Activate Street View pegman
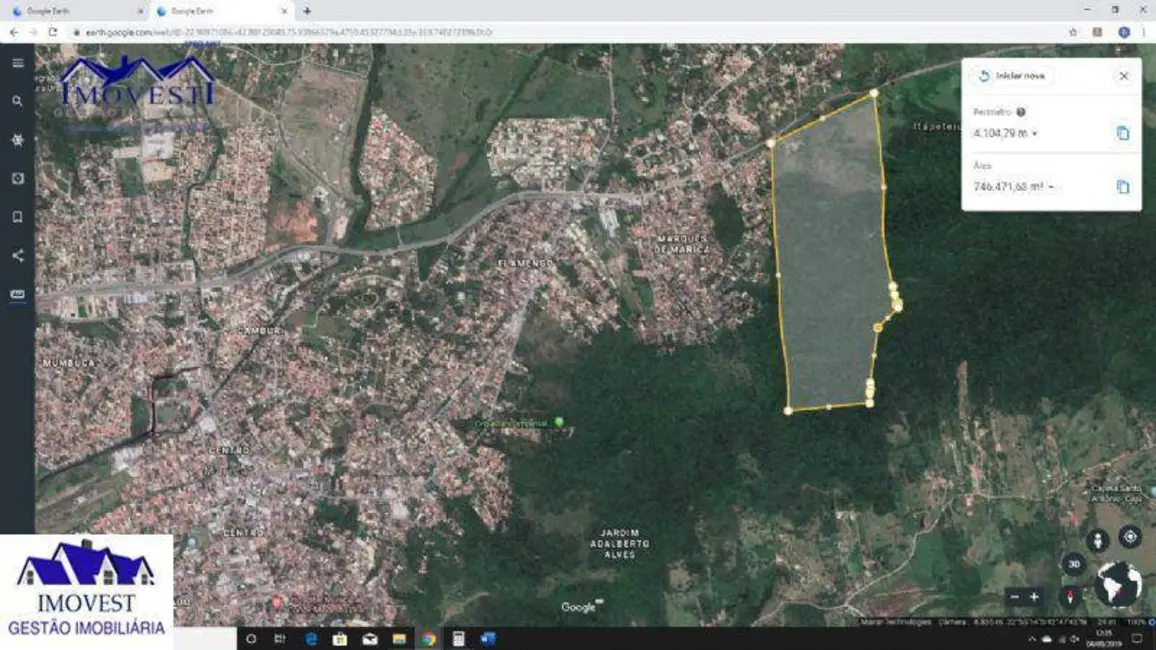 pos(1098,540)
